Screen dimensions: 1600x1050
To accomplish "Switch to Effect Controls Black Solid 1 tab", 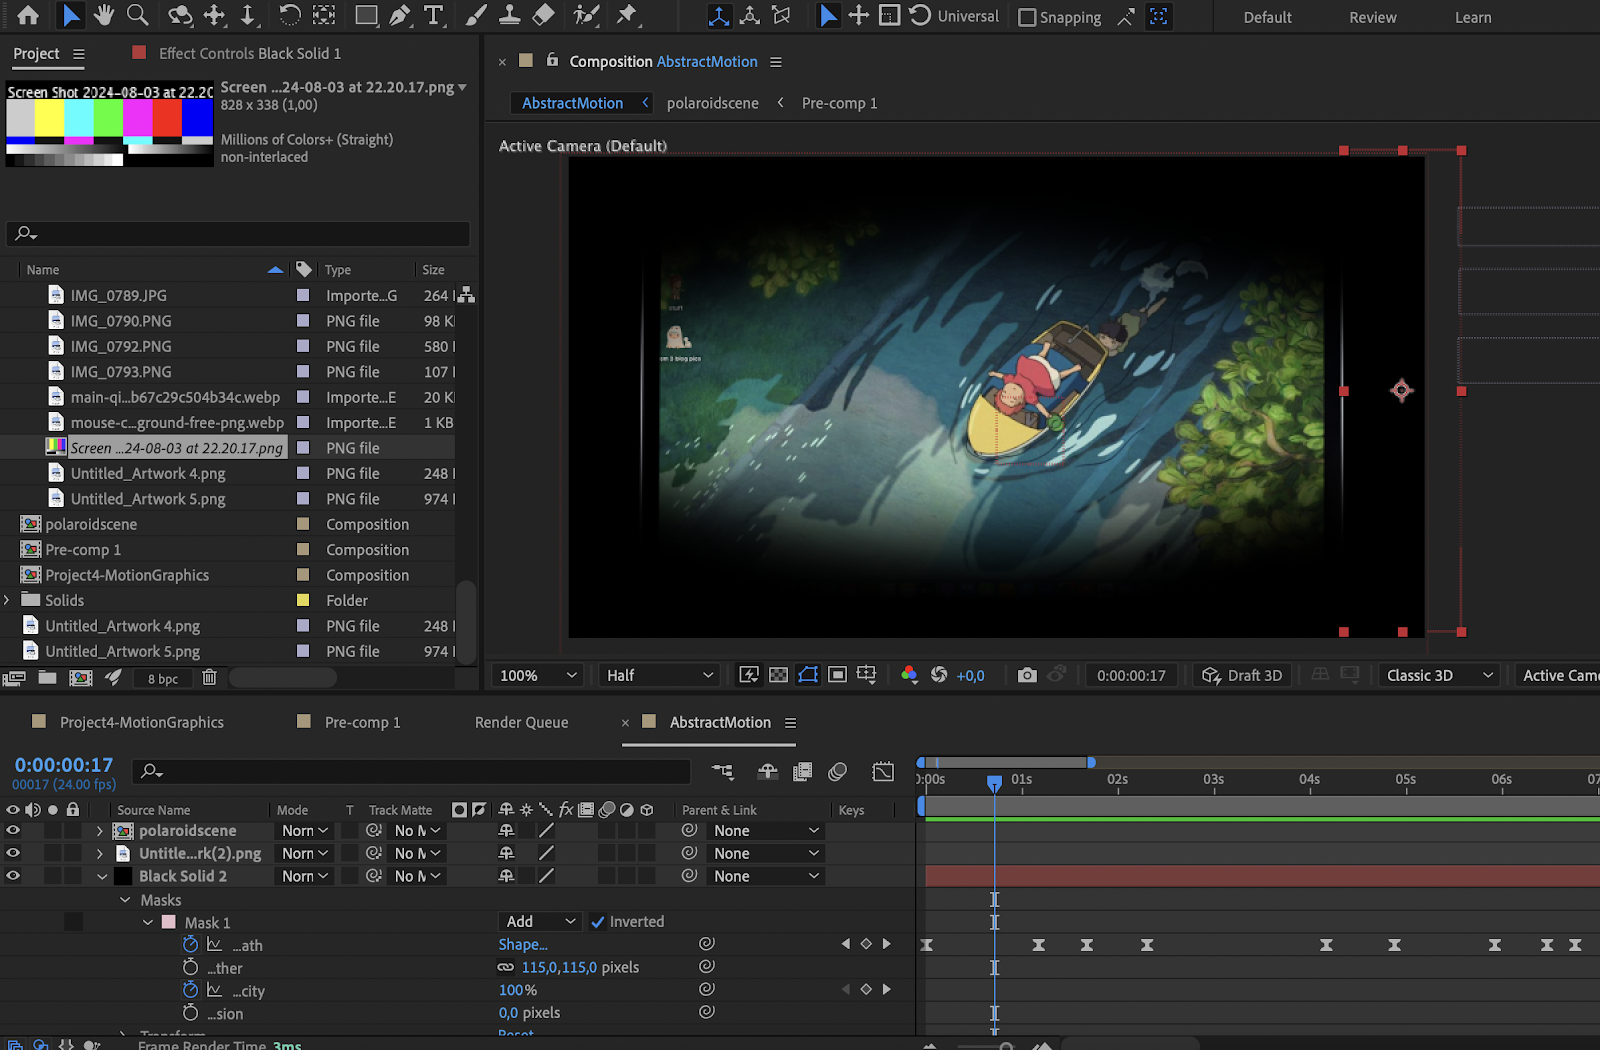I will [x=249, y=53].
